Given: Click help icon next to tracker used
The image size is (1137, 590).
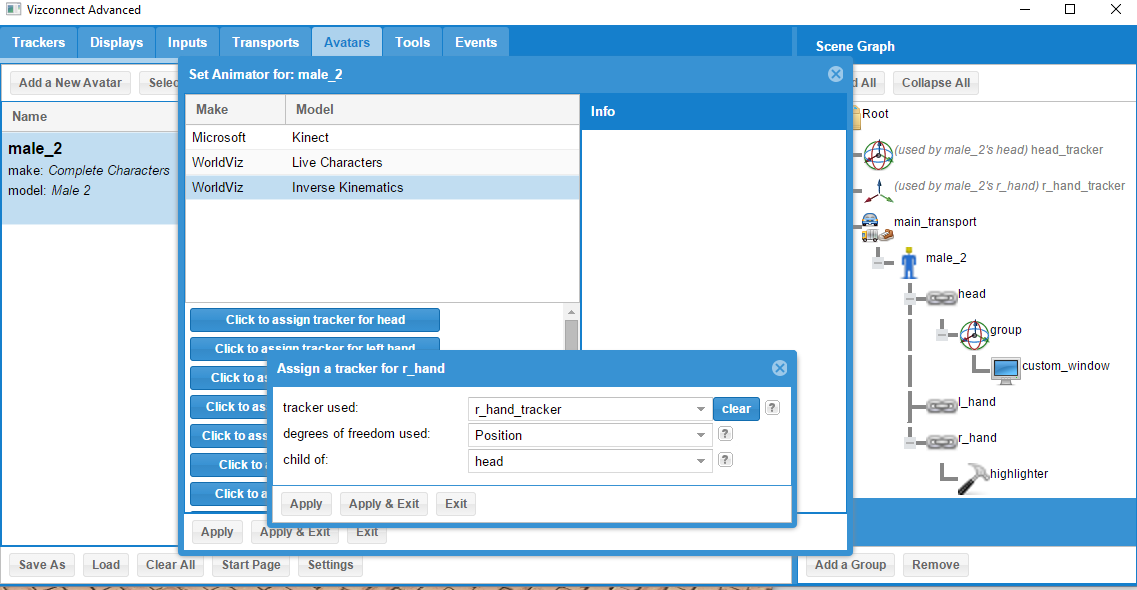Looking at the screenshot, I should [772, 408].
